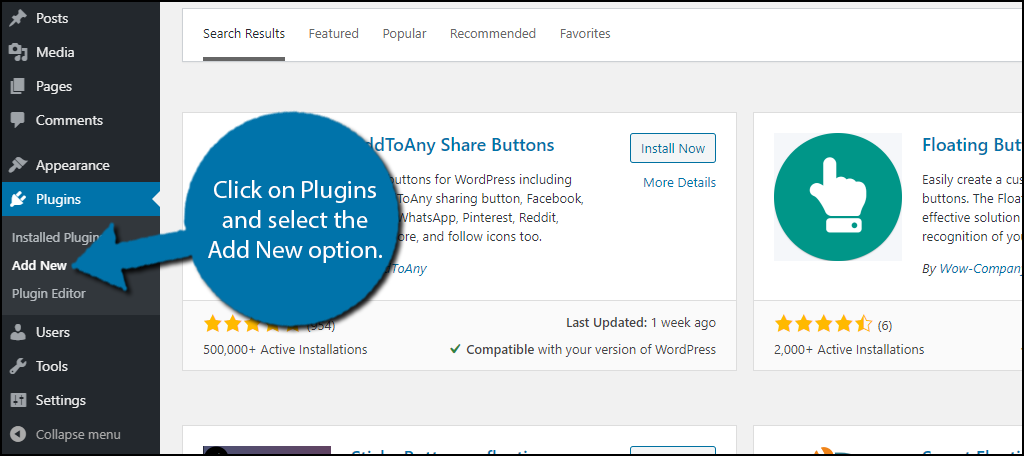
Task: Click the Collapse menu arrow icon
Action: click(x=18, y=434)
